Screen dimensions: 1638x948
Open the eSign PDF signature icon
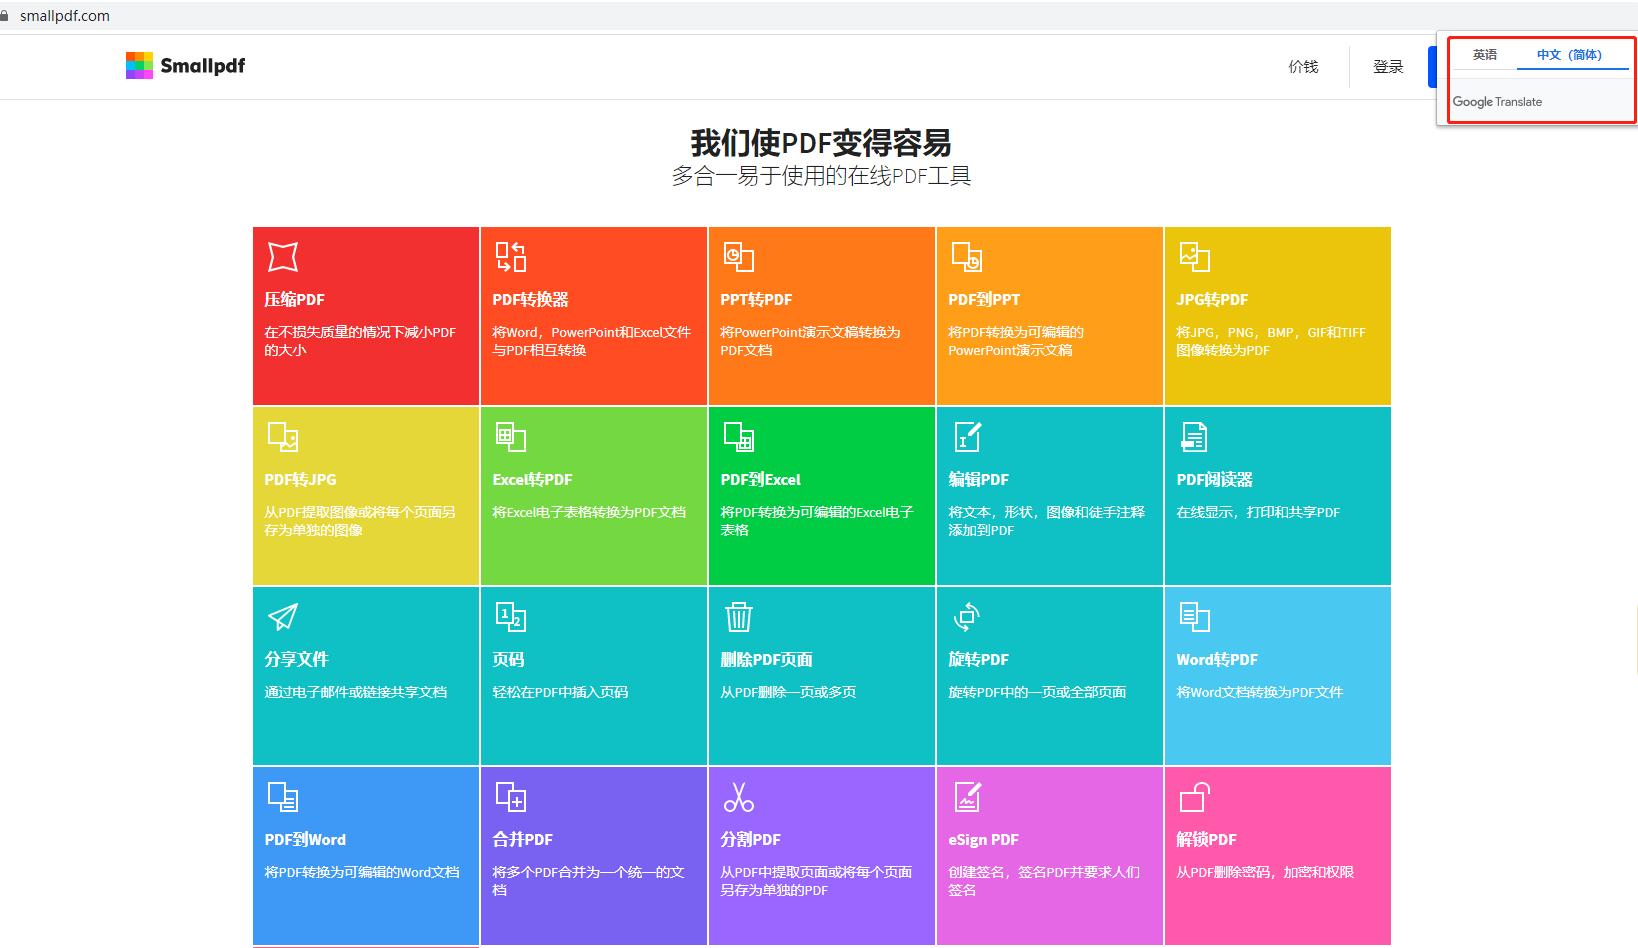[x=967, y=797]
